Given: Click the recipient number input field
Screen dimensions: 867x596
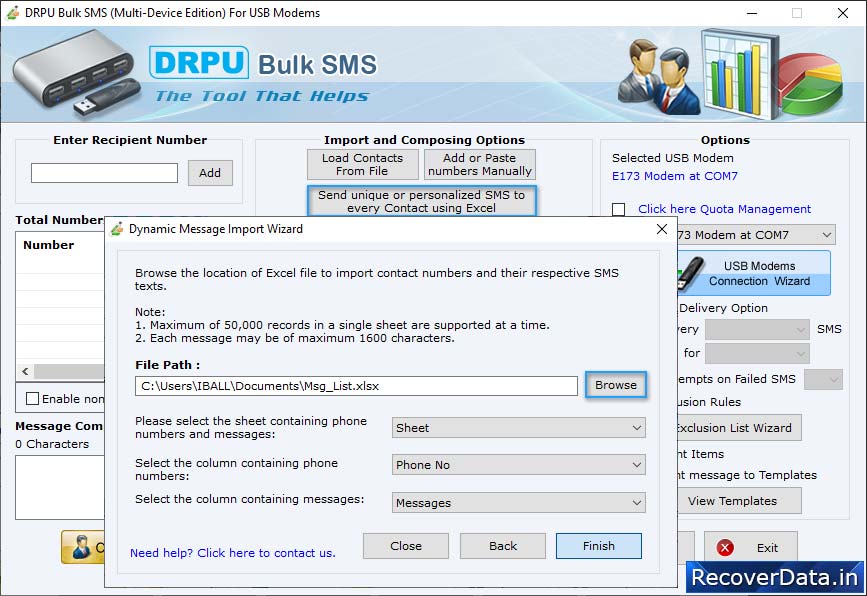Looking at the screenshot, I should pyautogui.click(x=105, y=173).
